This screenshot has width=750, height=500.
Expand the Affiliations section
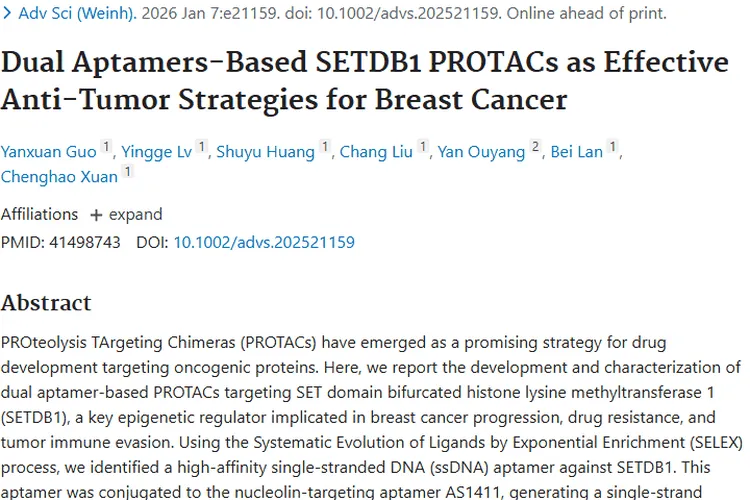[126, 214]
